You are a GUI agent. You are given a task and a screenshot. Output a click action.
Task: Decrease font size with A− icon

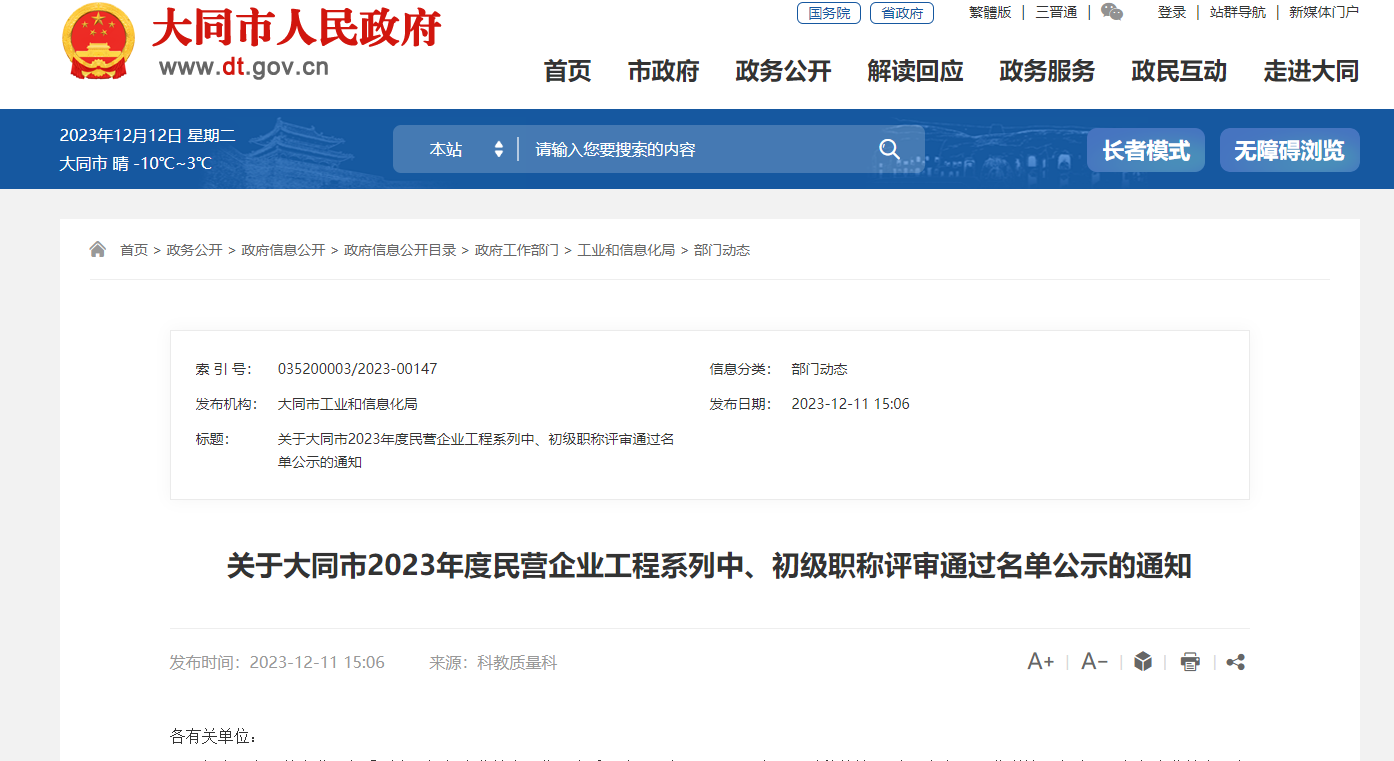click(x=1094, y=662)
